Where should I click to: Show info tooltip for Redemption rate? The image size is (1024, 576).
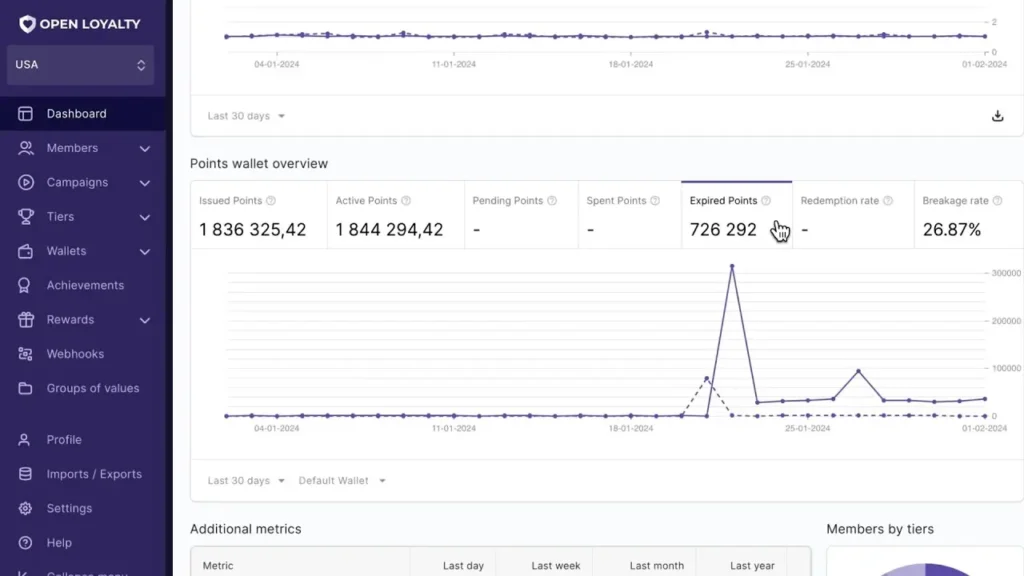888,200
